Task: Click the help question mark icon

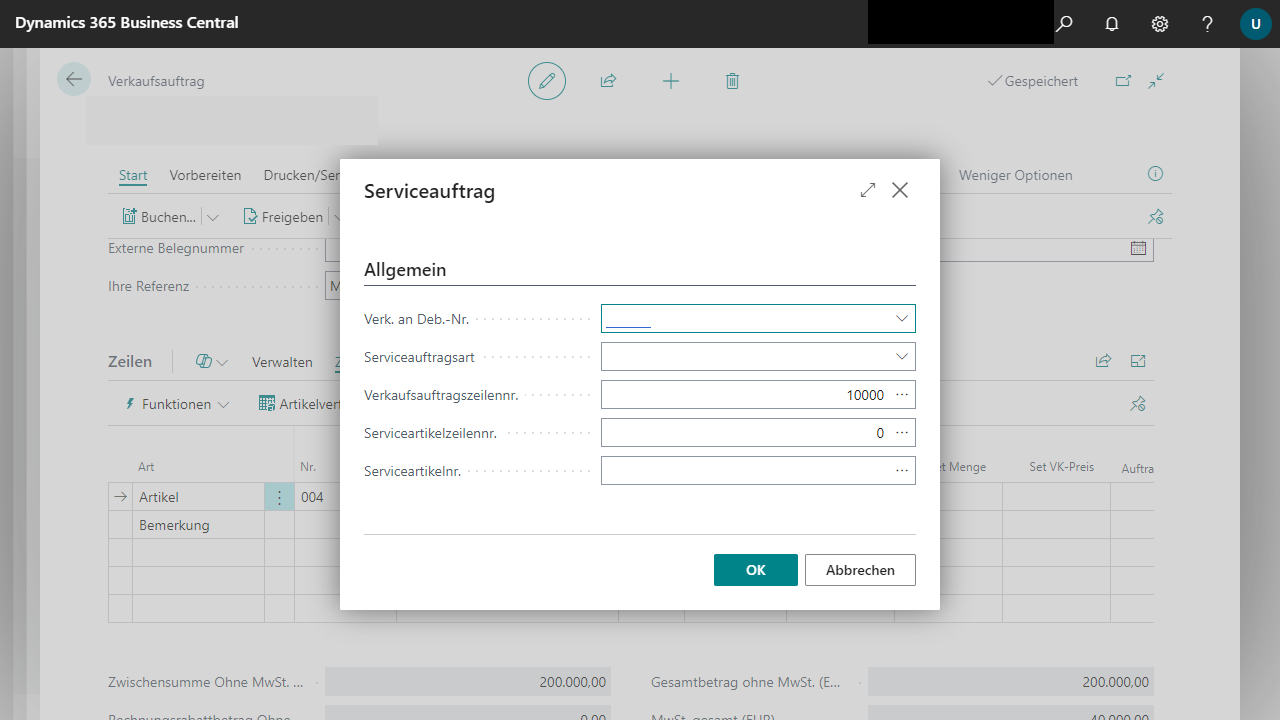Action: [1207, 23]
